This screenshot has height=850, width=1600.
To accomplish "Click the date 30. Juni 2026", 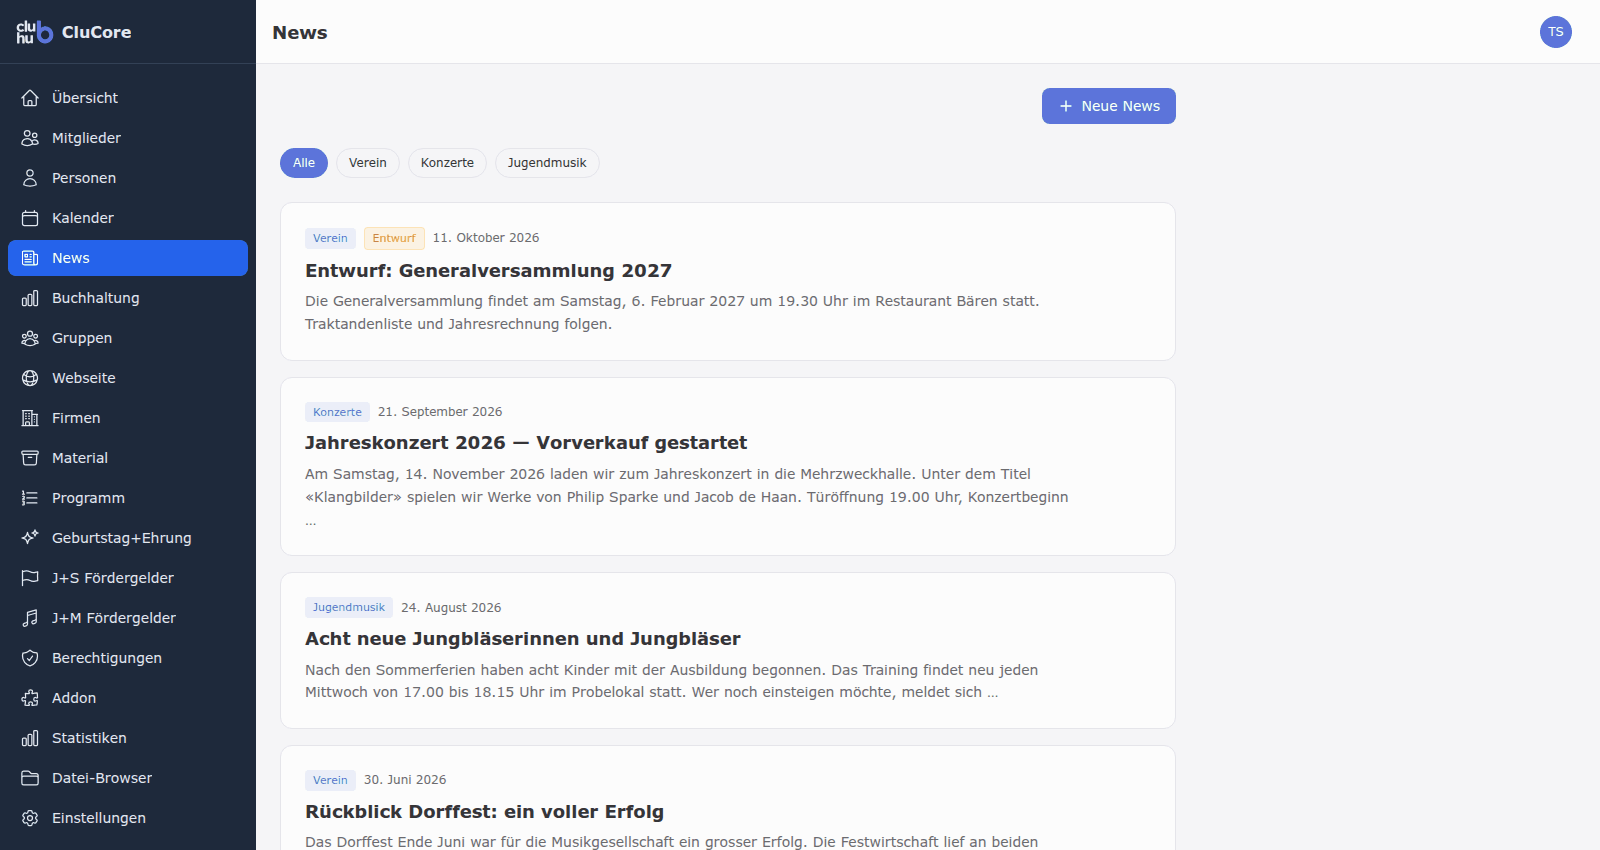I will (x=405, y=780).
